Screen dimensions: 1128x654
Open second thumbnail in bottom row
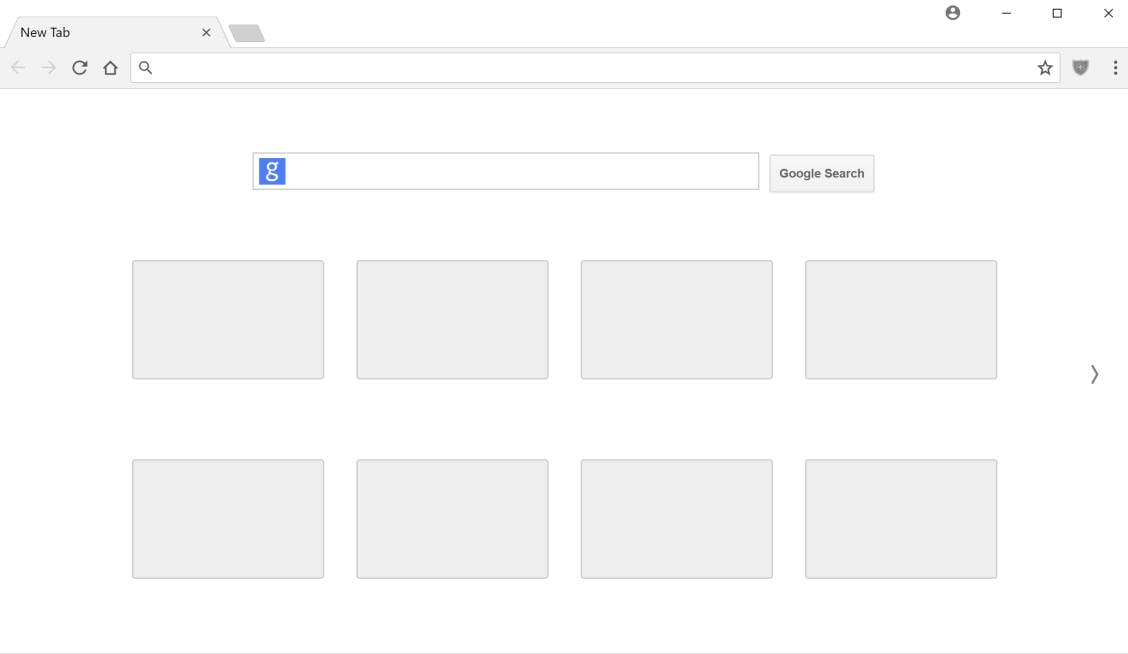tap(452, 519)
